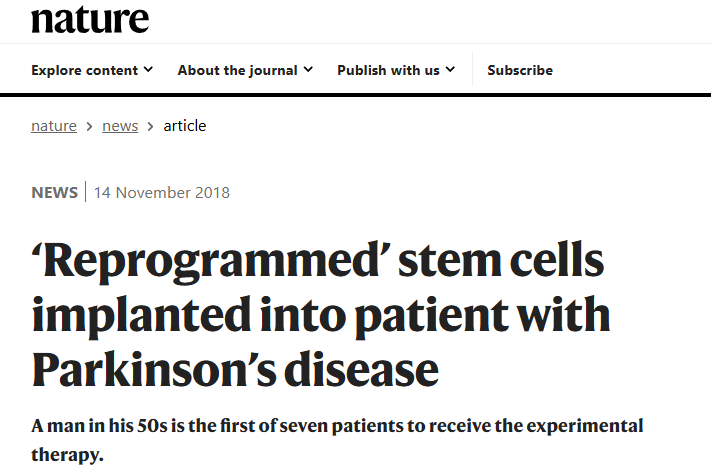Screen dimensions: 711x474
Task: Click the breadcrumb chevron after nature
Action: pos(89,126)
